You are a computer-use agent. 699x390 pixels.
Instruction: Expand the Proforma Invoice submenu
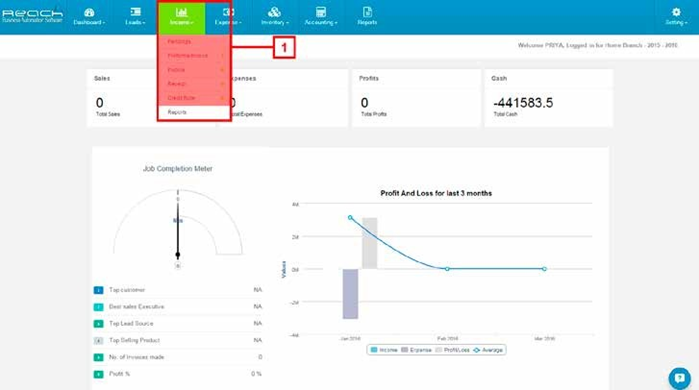pos(194,56)
